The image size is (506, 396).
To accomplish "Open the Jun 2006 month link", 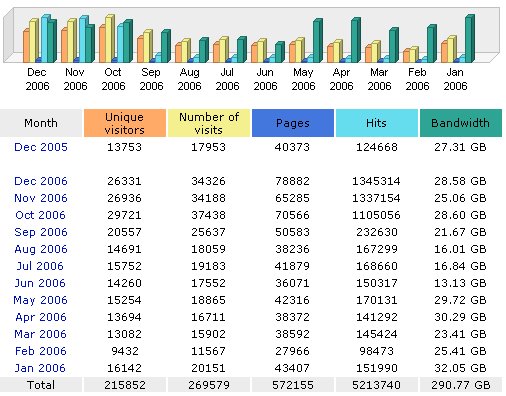I will pyautogui.click(x=40, y=283).
